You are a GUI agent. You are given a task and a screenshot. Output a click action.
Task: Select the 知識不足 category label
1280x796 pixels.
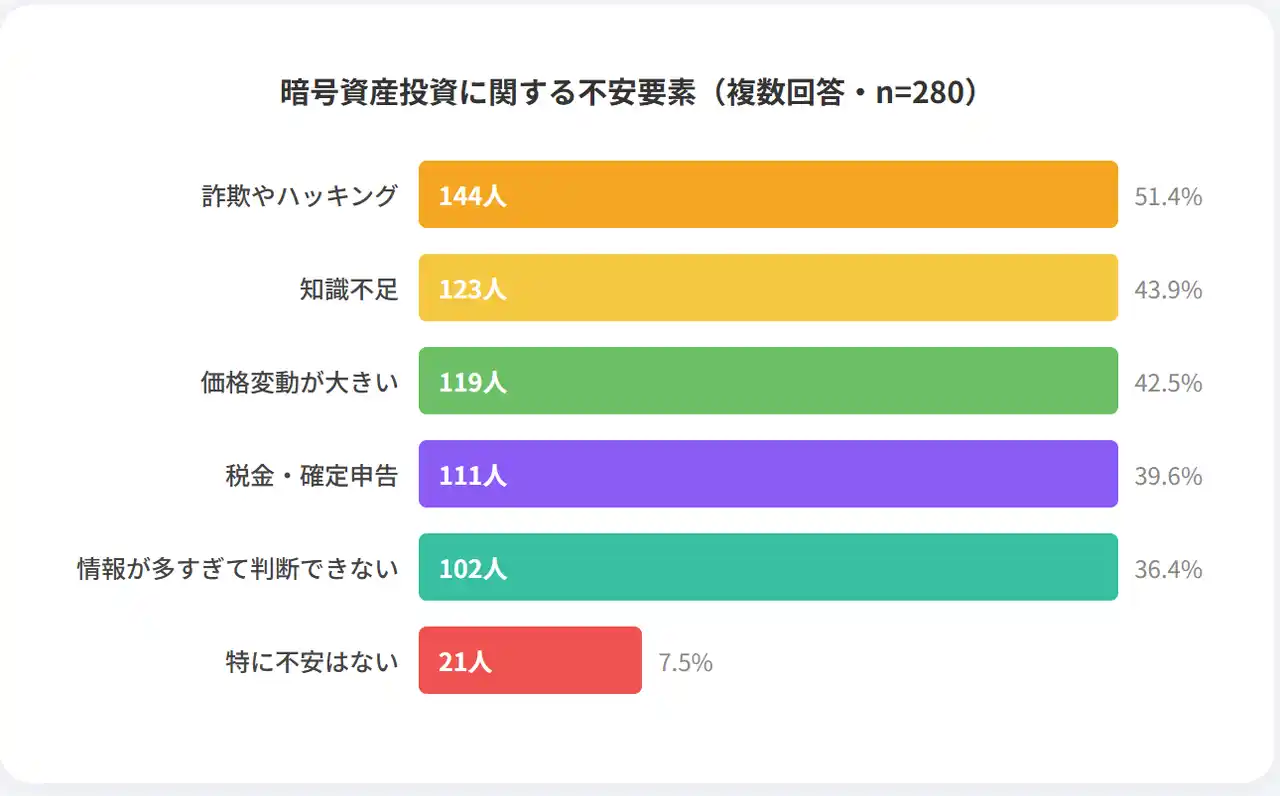click(349, 289)
